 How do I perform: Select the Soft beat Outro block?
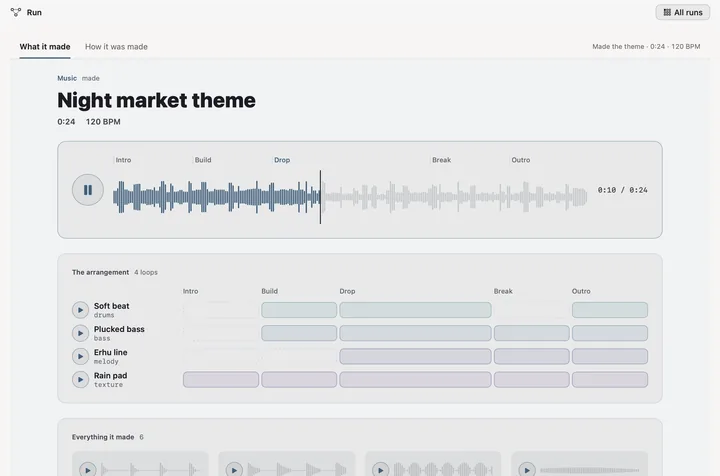610,310
